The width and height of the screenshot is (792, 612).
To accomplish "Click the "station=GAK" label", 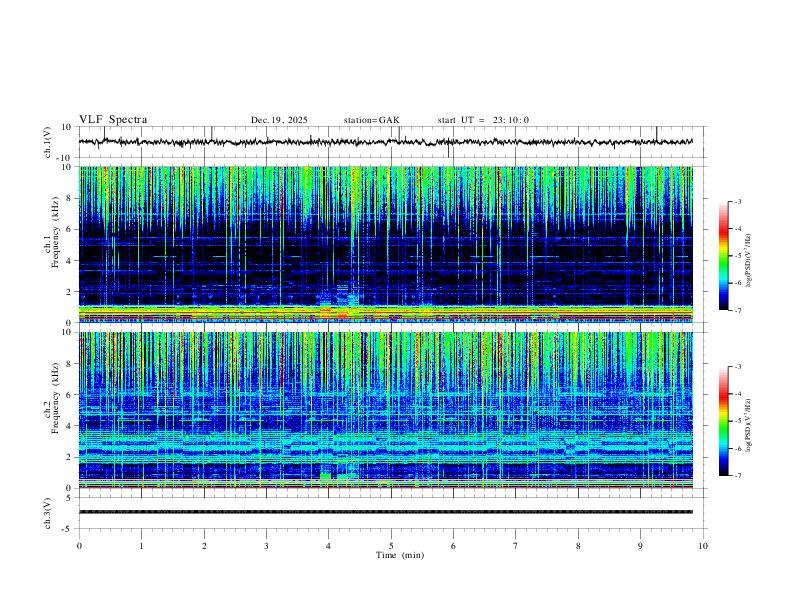I will click(371, 120).
